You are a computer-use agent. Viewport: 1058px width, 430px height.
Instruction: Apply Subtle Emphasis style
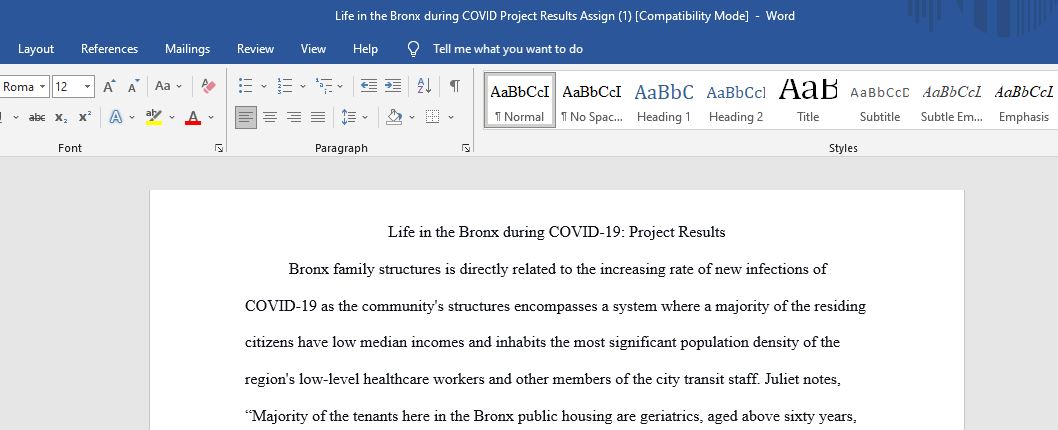click(951, 100)
